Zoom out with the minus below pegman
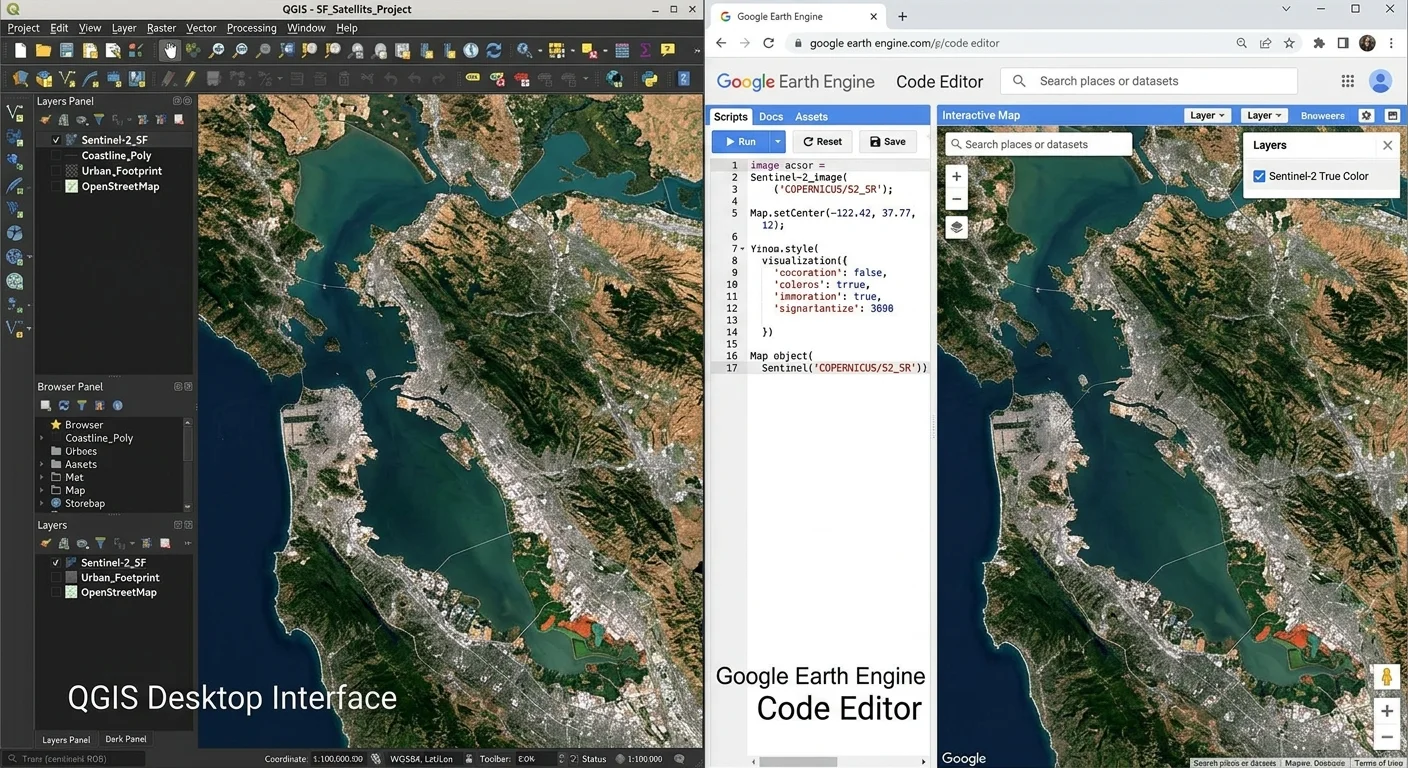Viewport: 1408px width, 768px height. (1386, 738)
